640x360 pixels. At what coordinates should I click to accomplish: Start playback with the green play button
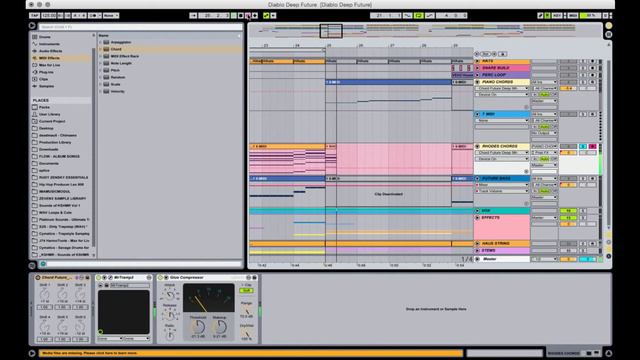pos(234,16)
